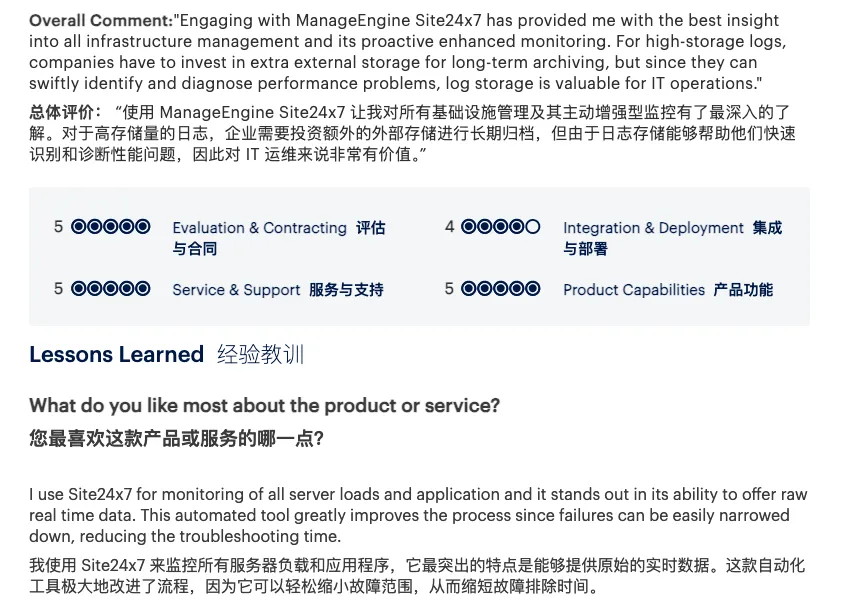Click the English paragraph about monitoring server loads
This screenshot has width=843, height=613.
tap(418, 515)
